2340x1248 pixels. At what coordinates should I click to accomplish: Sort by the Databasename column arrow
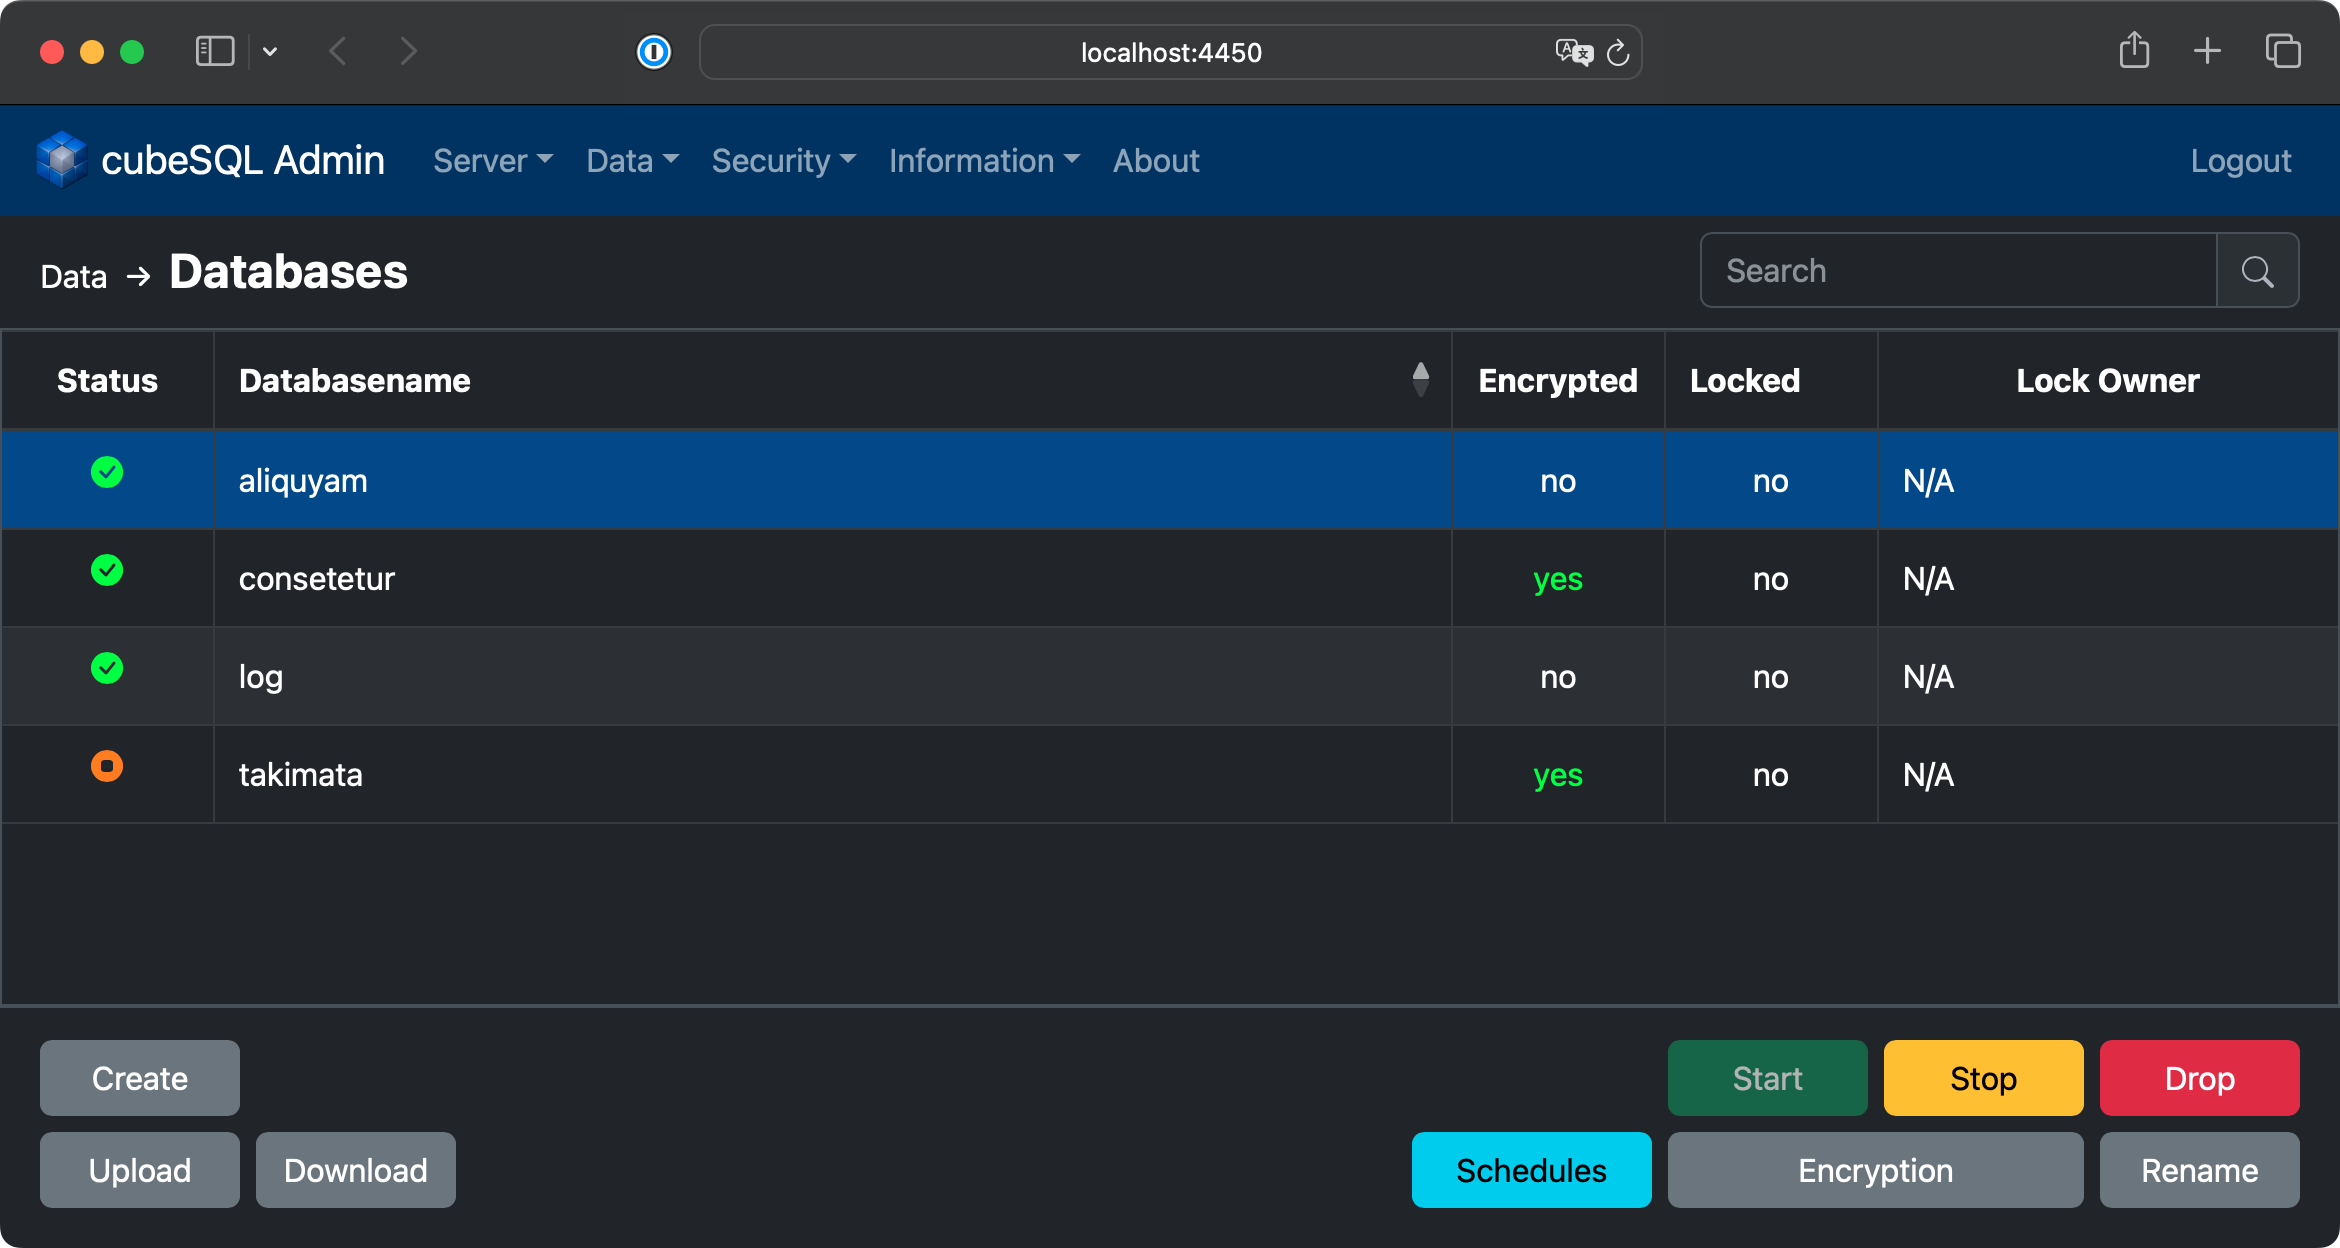pyautogui.click(x=1420, y=380)
